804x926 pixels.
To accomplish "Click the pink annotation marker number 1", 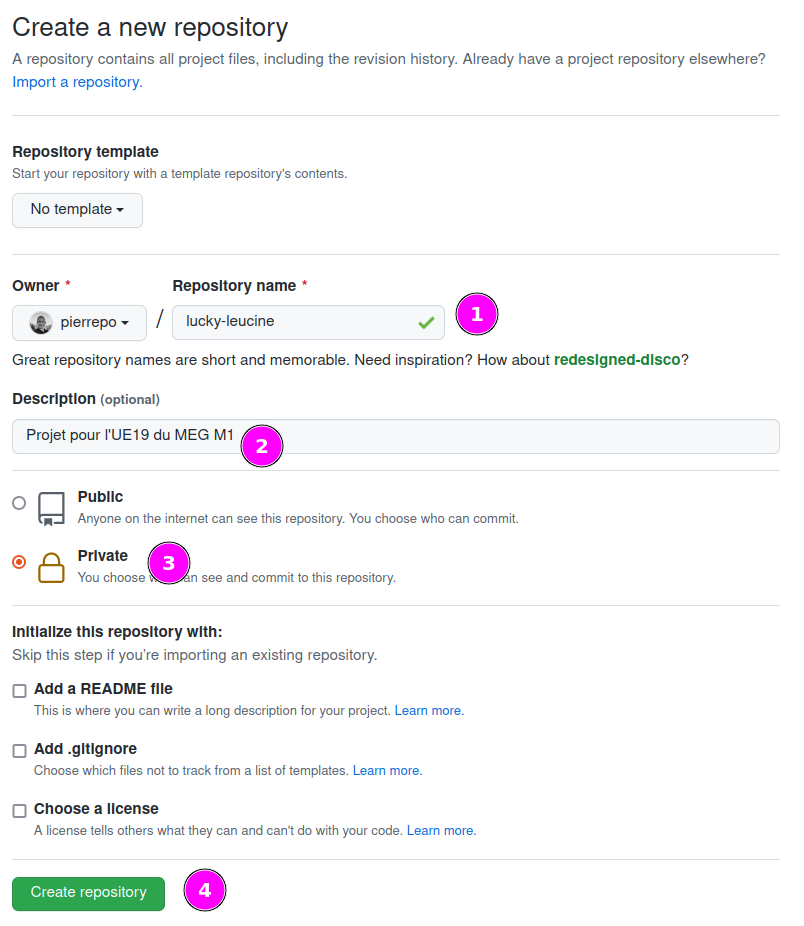I will (x=476, y=314).
